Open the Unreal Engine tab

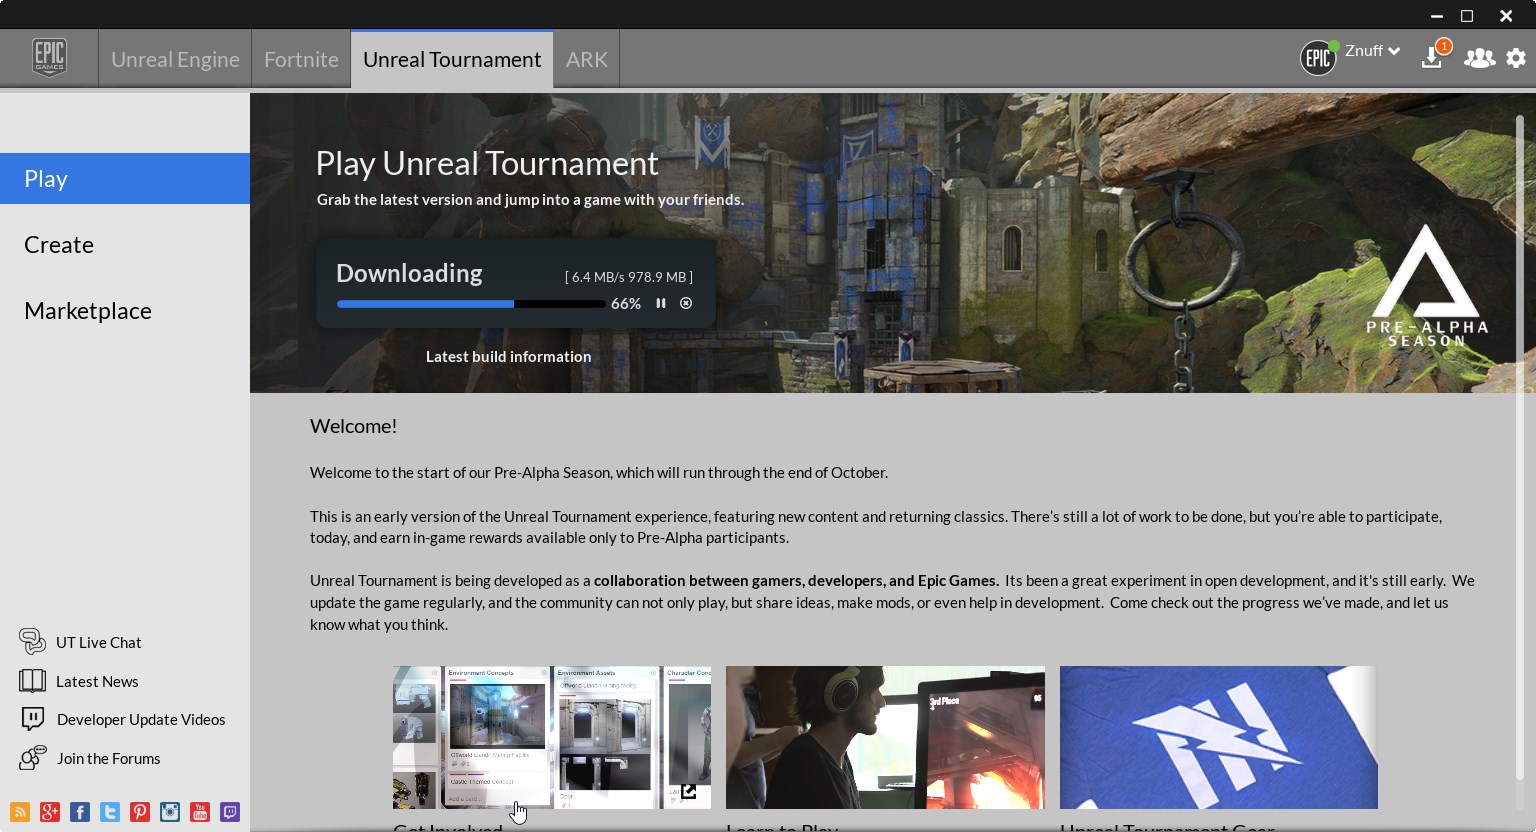click(x=175, y=59)
